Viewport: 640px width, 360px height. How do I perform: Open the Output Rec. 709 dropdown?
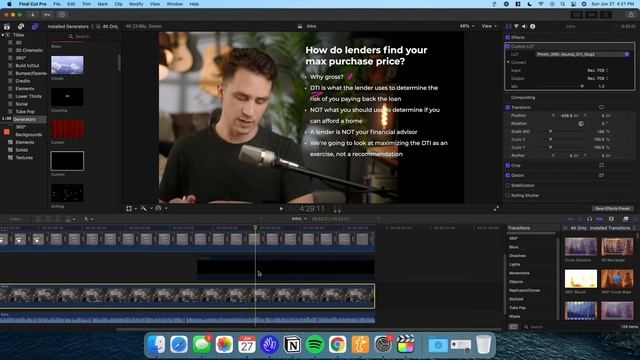[598, 78]
